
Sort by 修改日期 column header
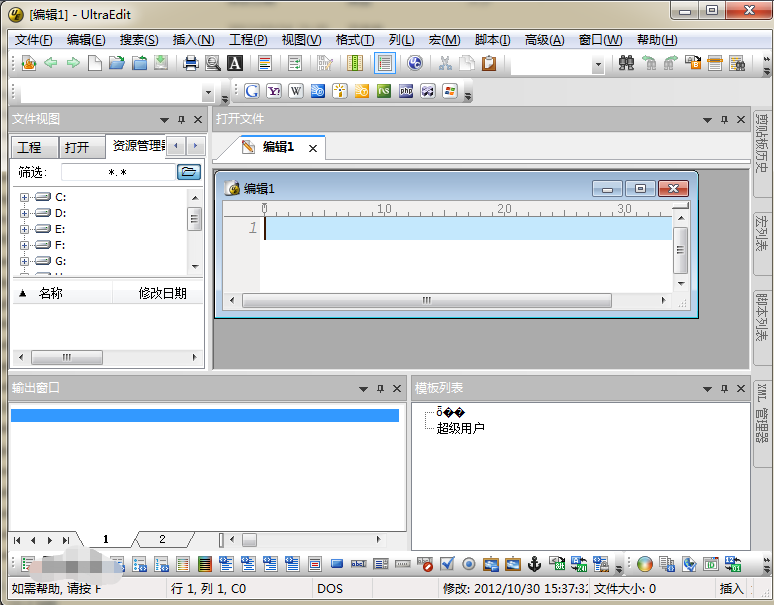coord(158,293)
